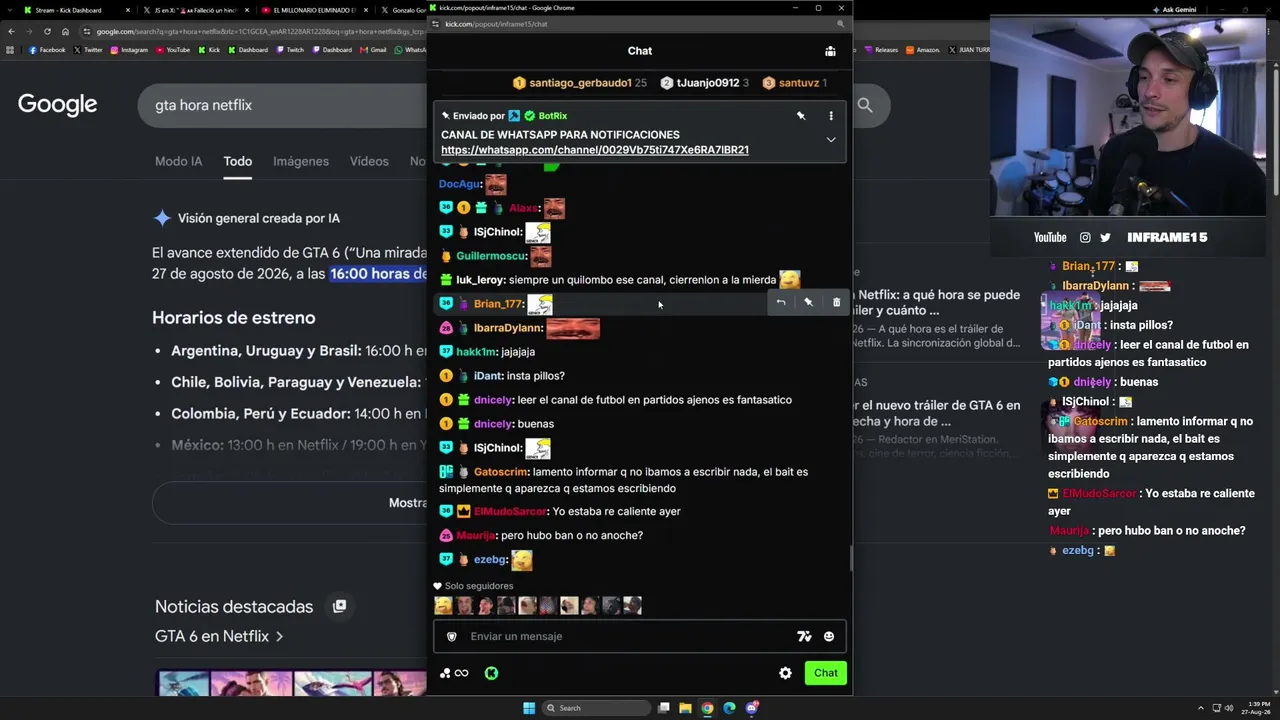Open Facebook bookmark in bookmarks bar
The image size is (1280, 720).
[x=47, y=50]
